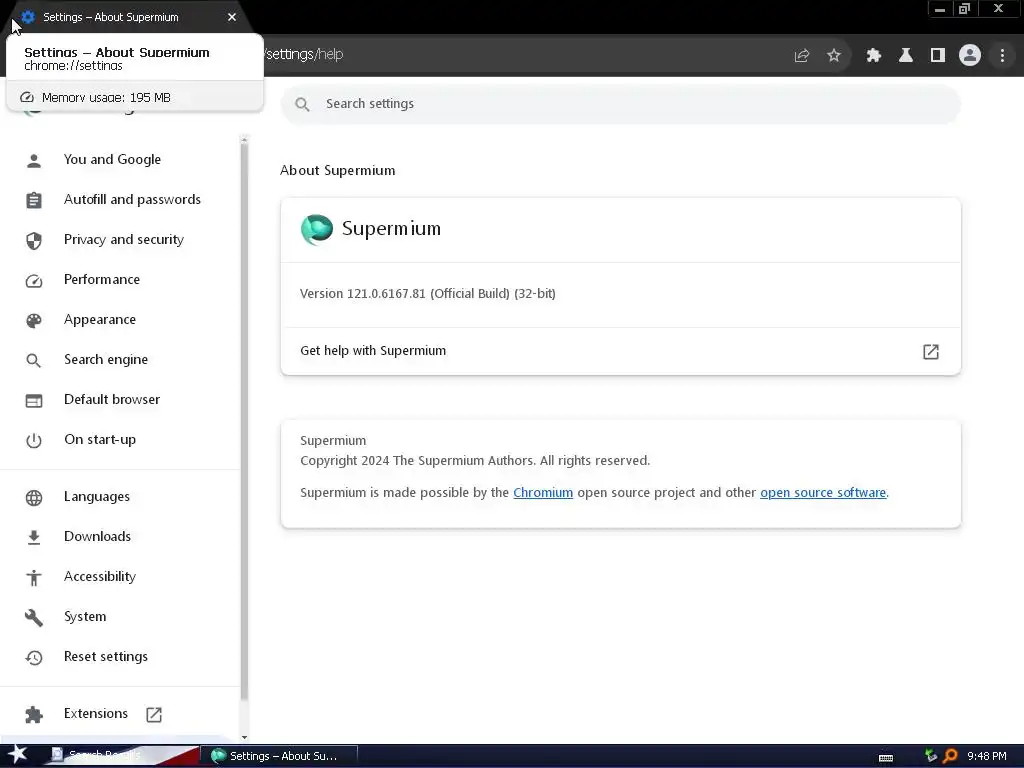Click the Languages globe icon
Screen dimensions: 1024x768
34,498
